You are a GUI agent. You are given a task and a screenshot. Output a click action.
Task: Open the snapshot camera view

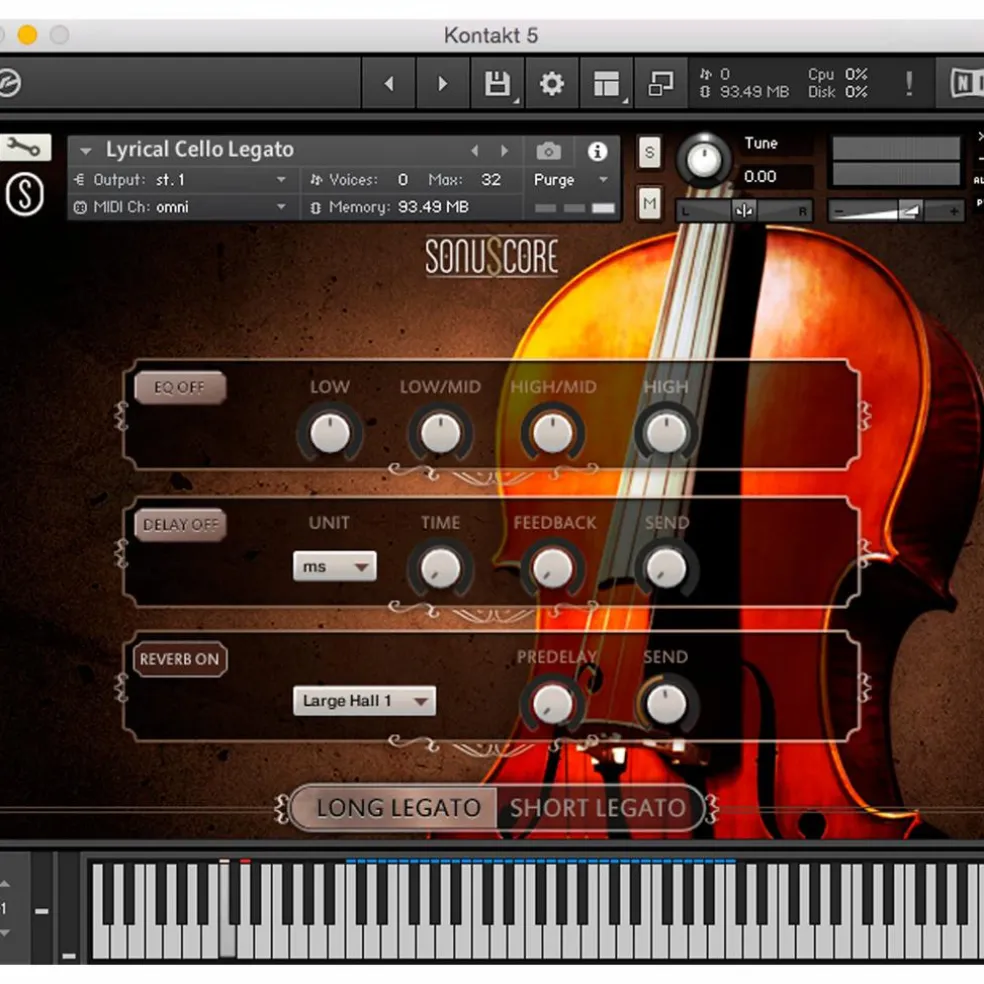click(548, 151)
